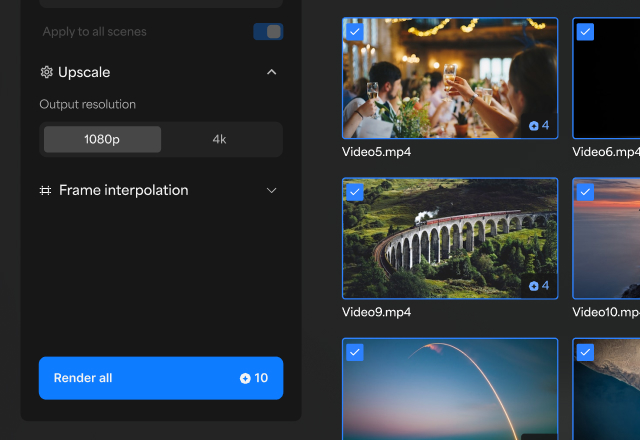The width and height of the screenshot is (640, 440).
Task: Click the Video5.mp4 file name
Action: [x=376, y=152]
